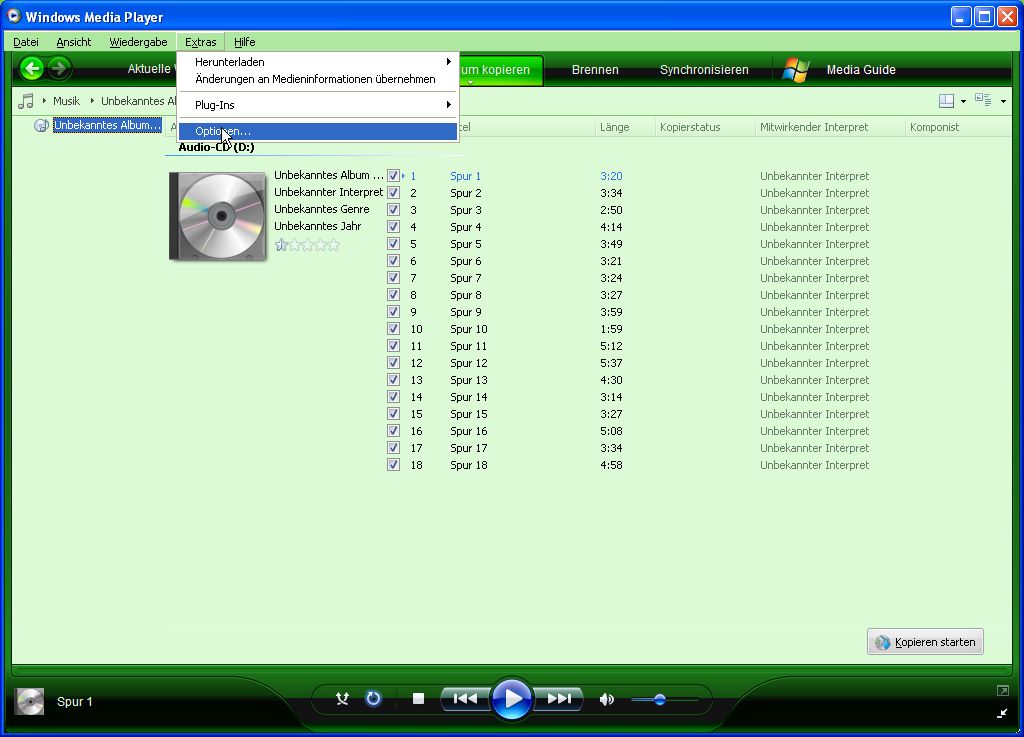Click the view options icon
The image size is (1024, 737).
(x=983, y=100)
